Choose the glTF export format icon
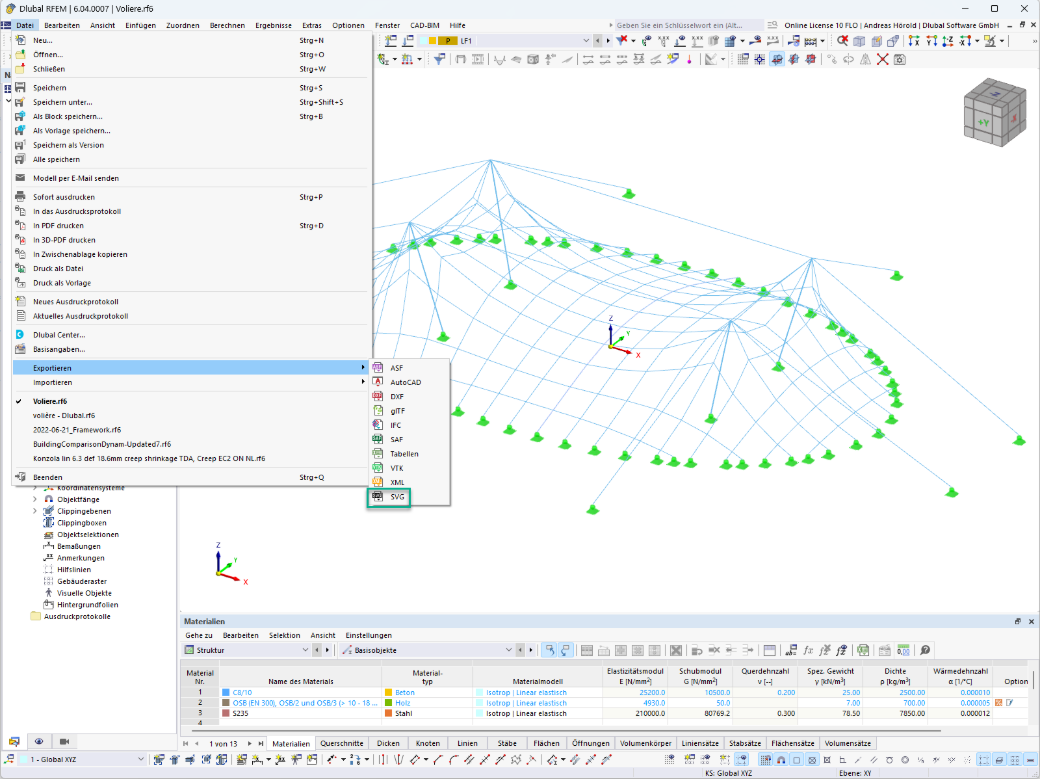Screen dimensions: 1040x779 [377, 411]
